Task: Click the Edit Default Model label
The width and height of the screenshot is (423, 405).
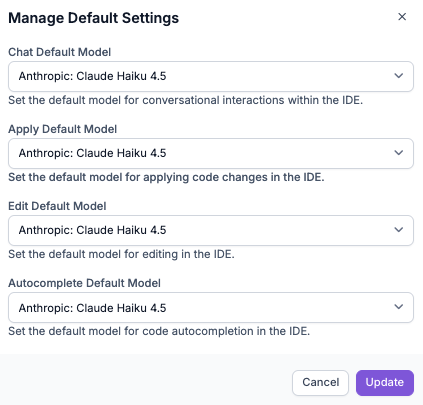Action: tap(57, 206)
